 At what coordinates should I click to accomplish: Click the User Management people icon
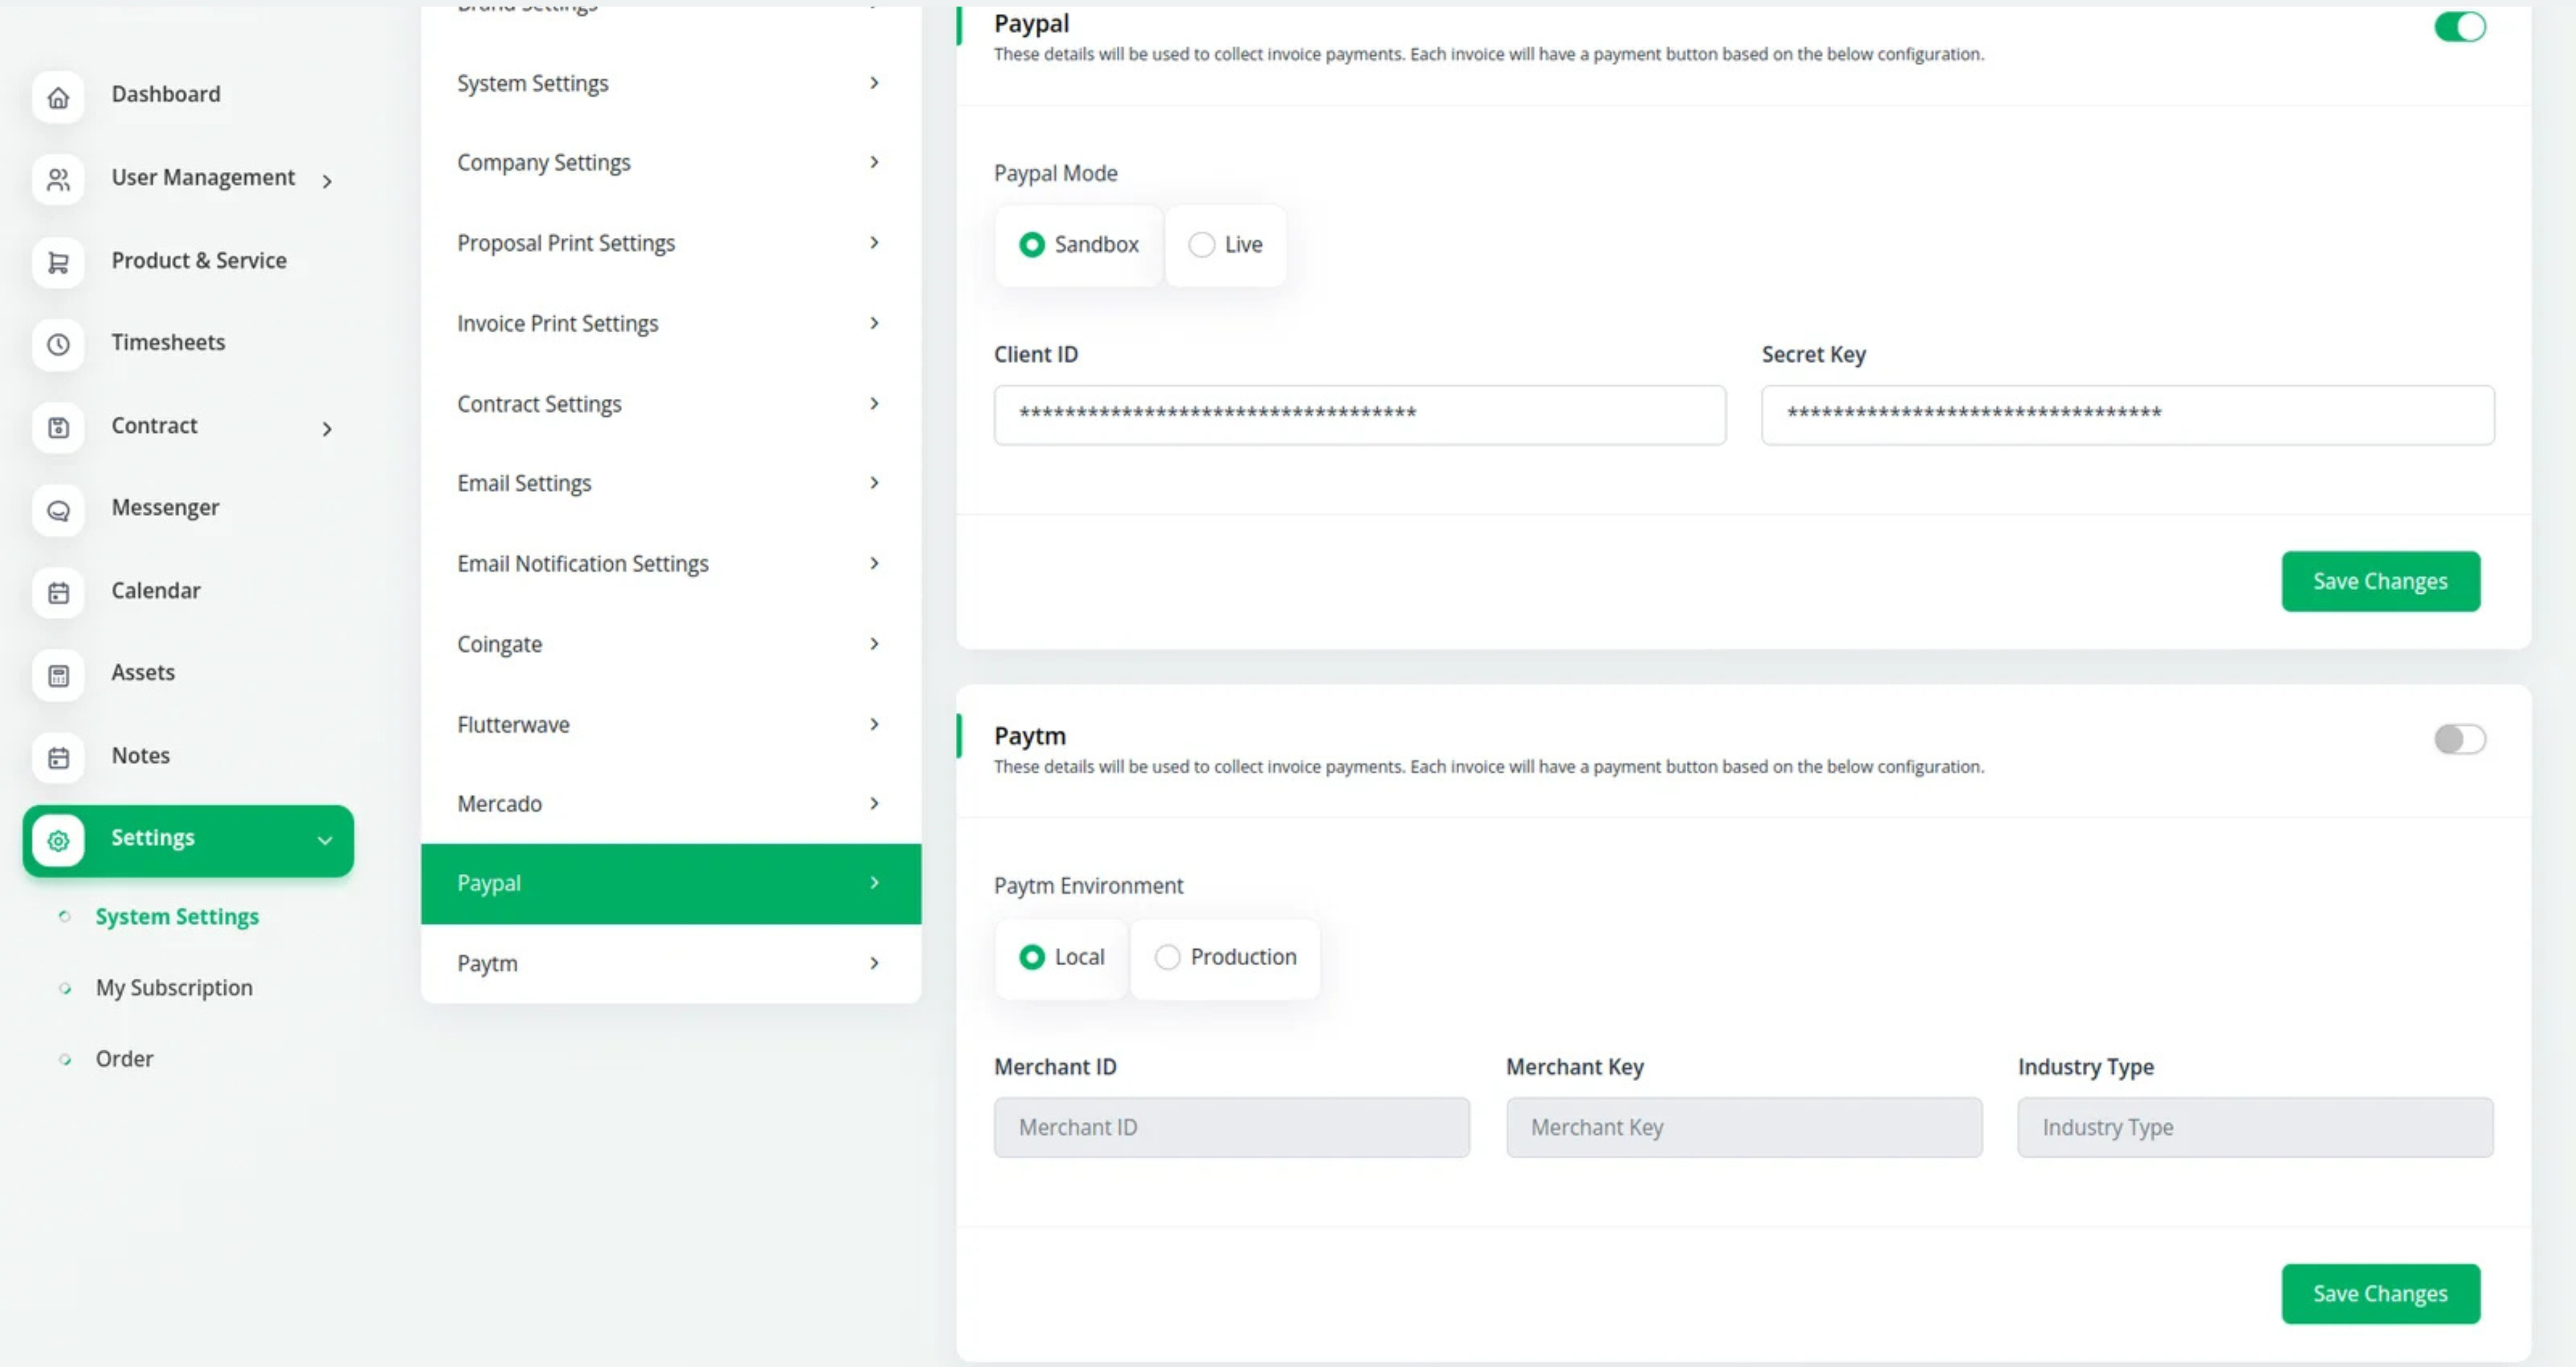click(58, 180)
